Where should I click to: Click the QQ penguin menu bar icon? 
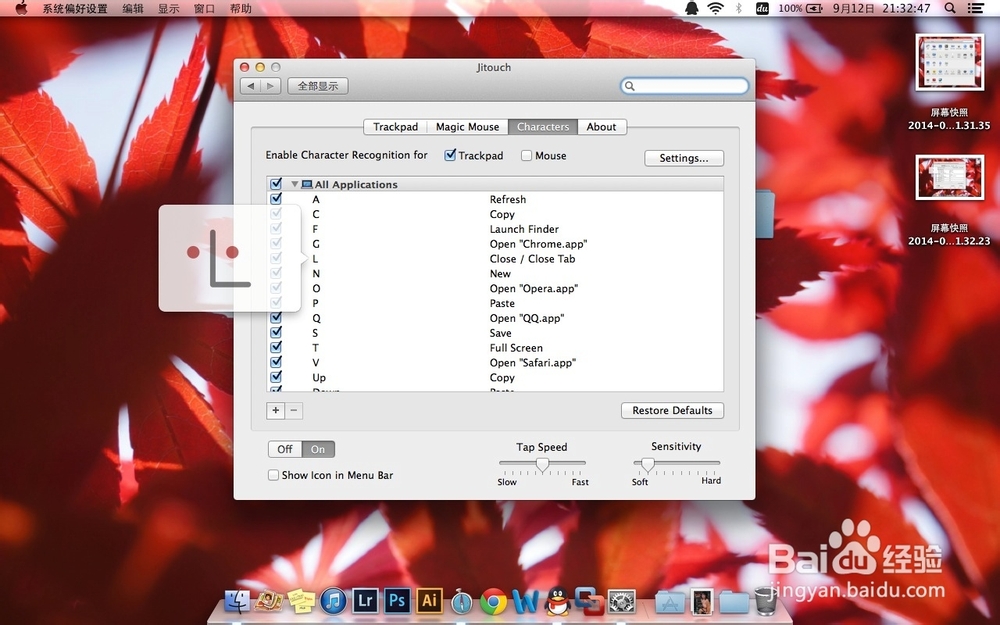(691, 8)
